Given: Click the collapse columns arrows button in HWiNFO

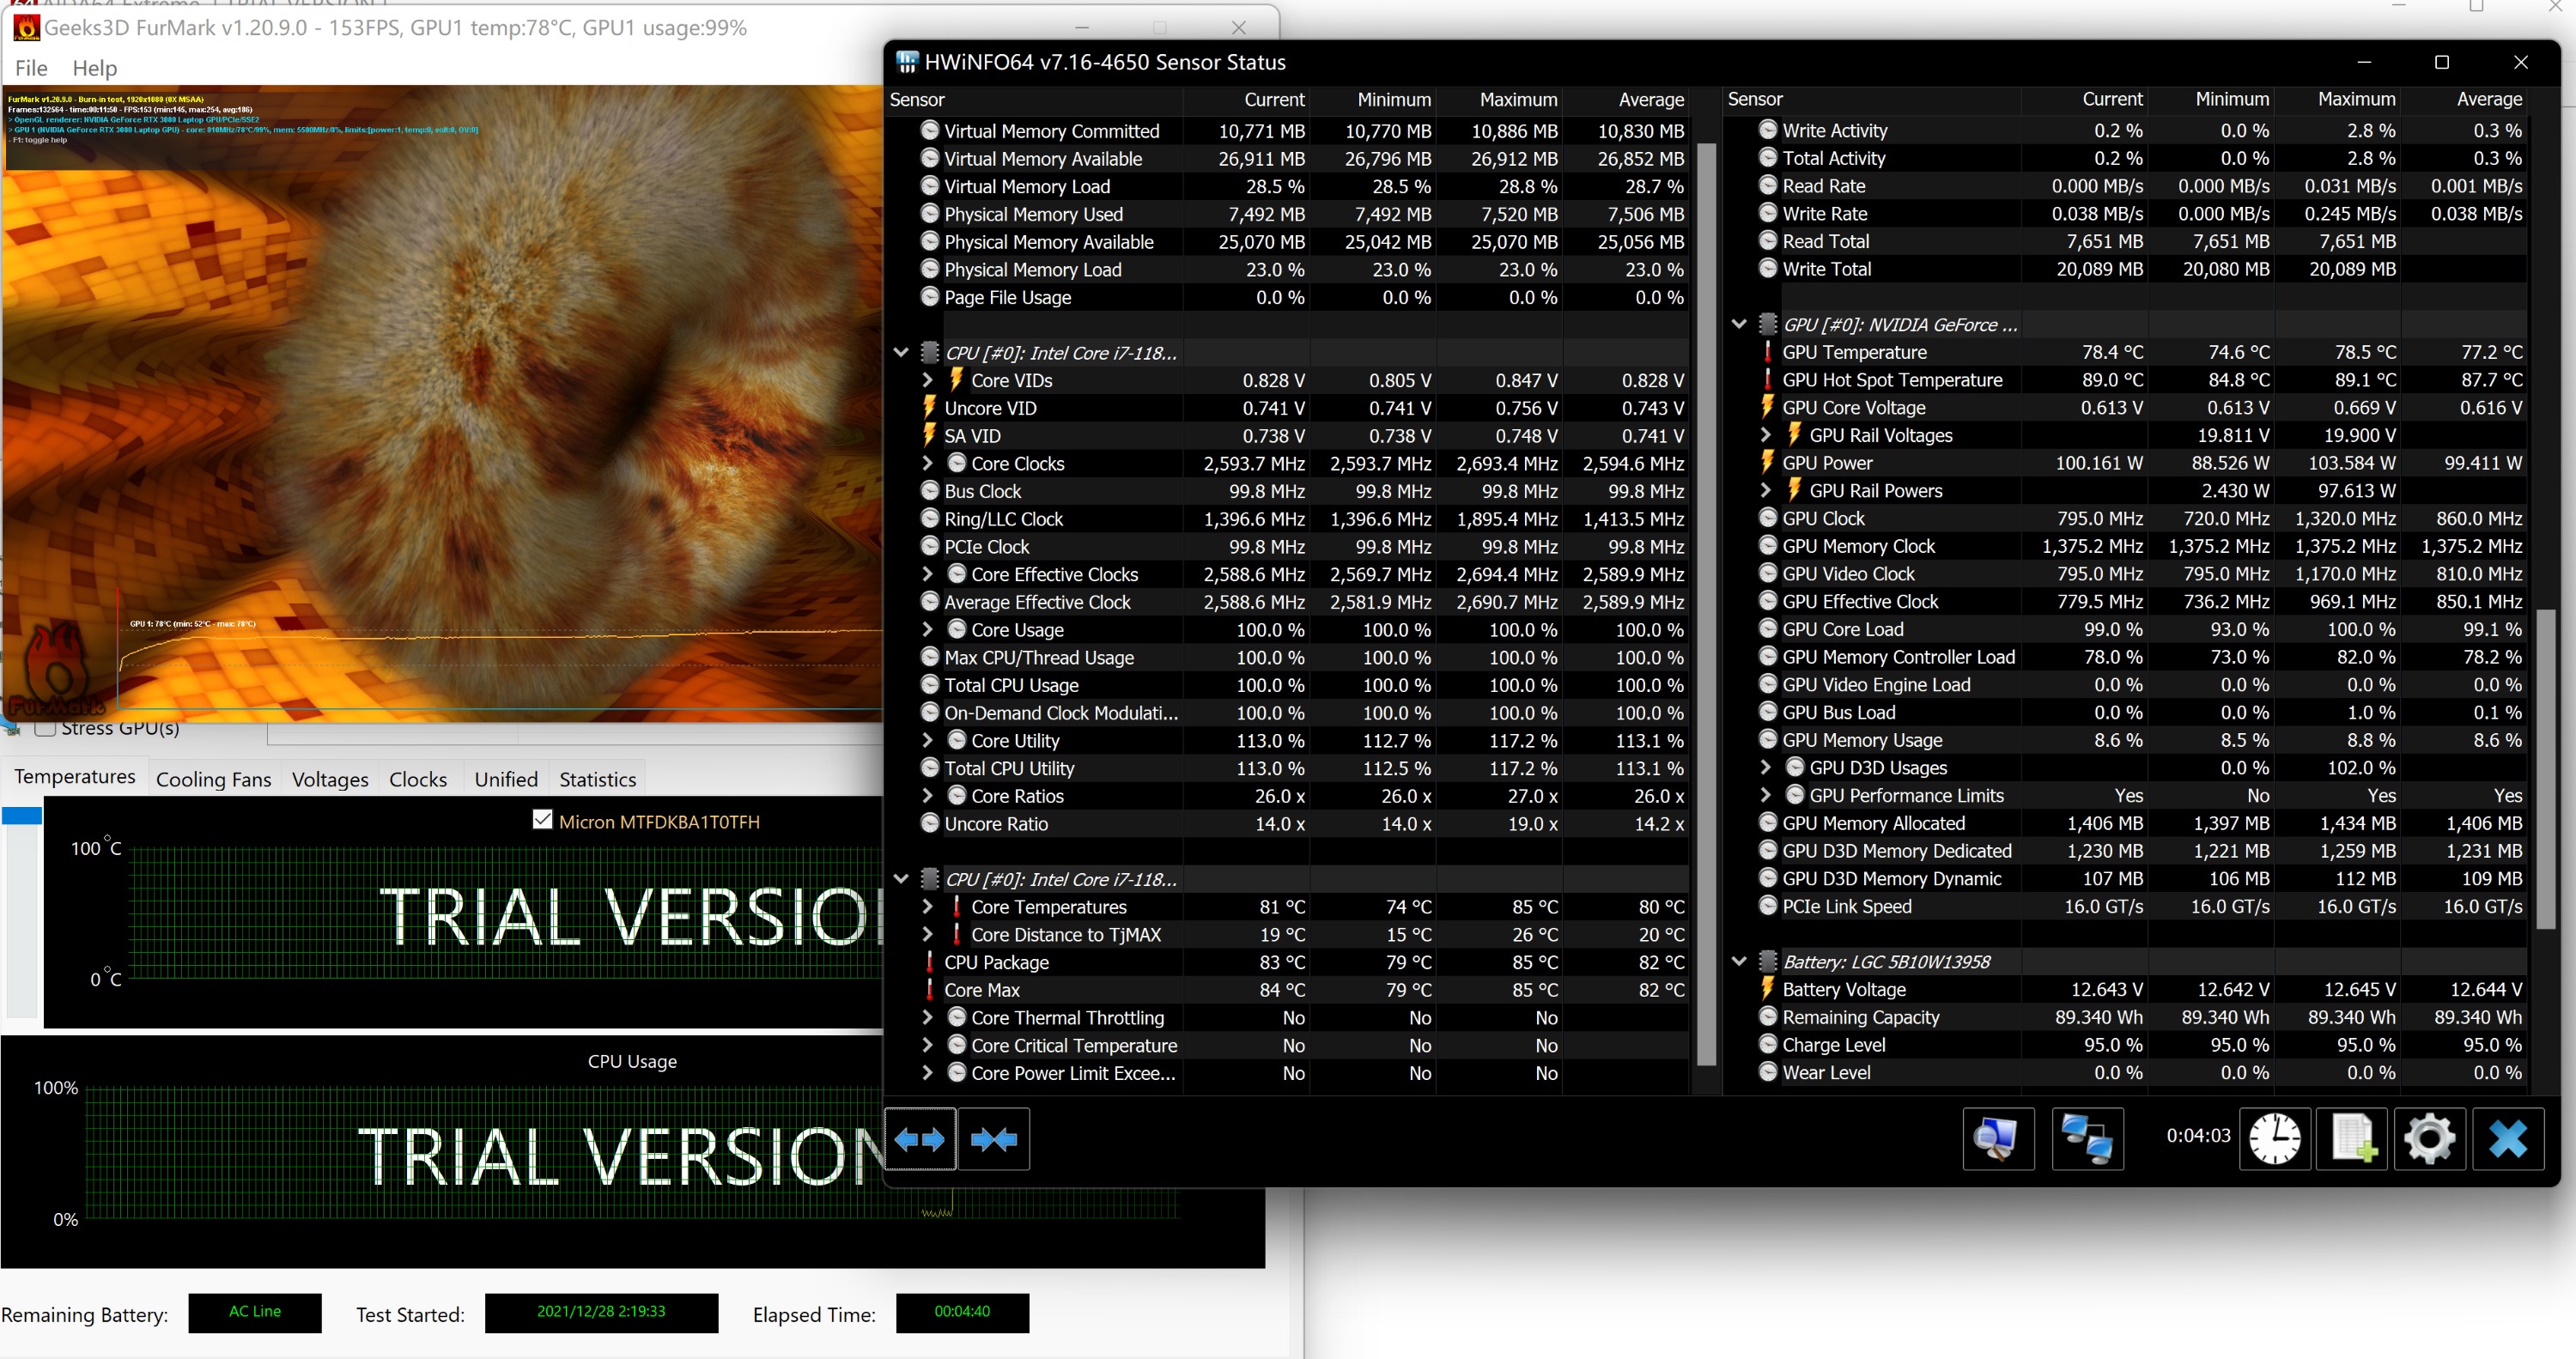Looking at the screenshot, I should point(993,1138).
